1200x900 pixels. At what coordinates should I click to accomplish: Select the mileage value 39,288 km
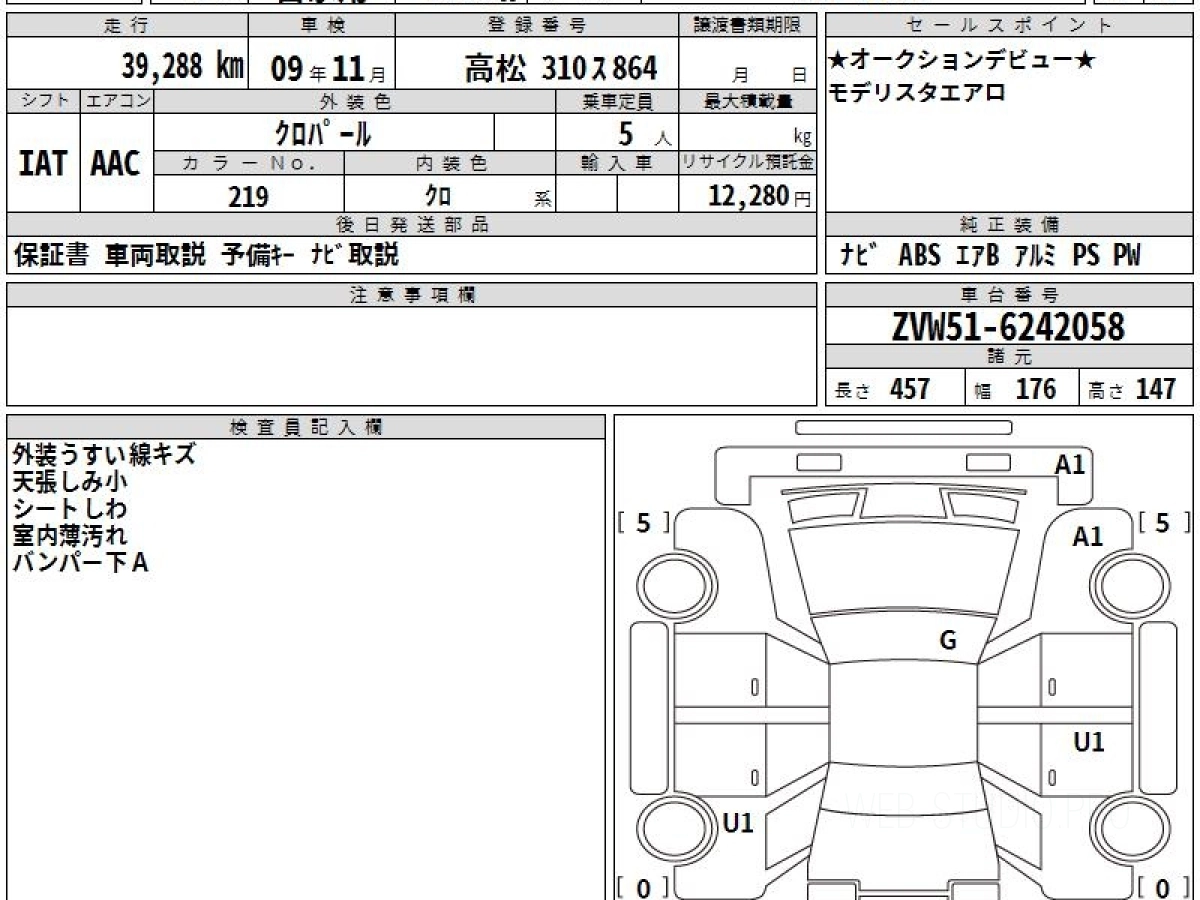pyautogui.click(x=182, y=68)
